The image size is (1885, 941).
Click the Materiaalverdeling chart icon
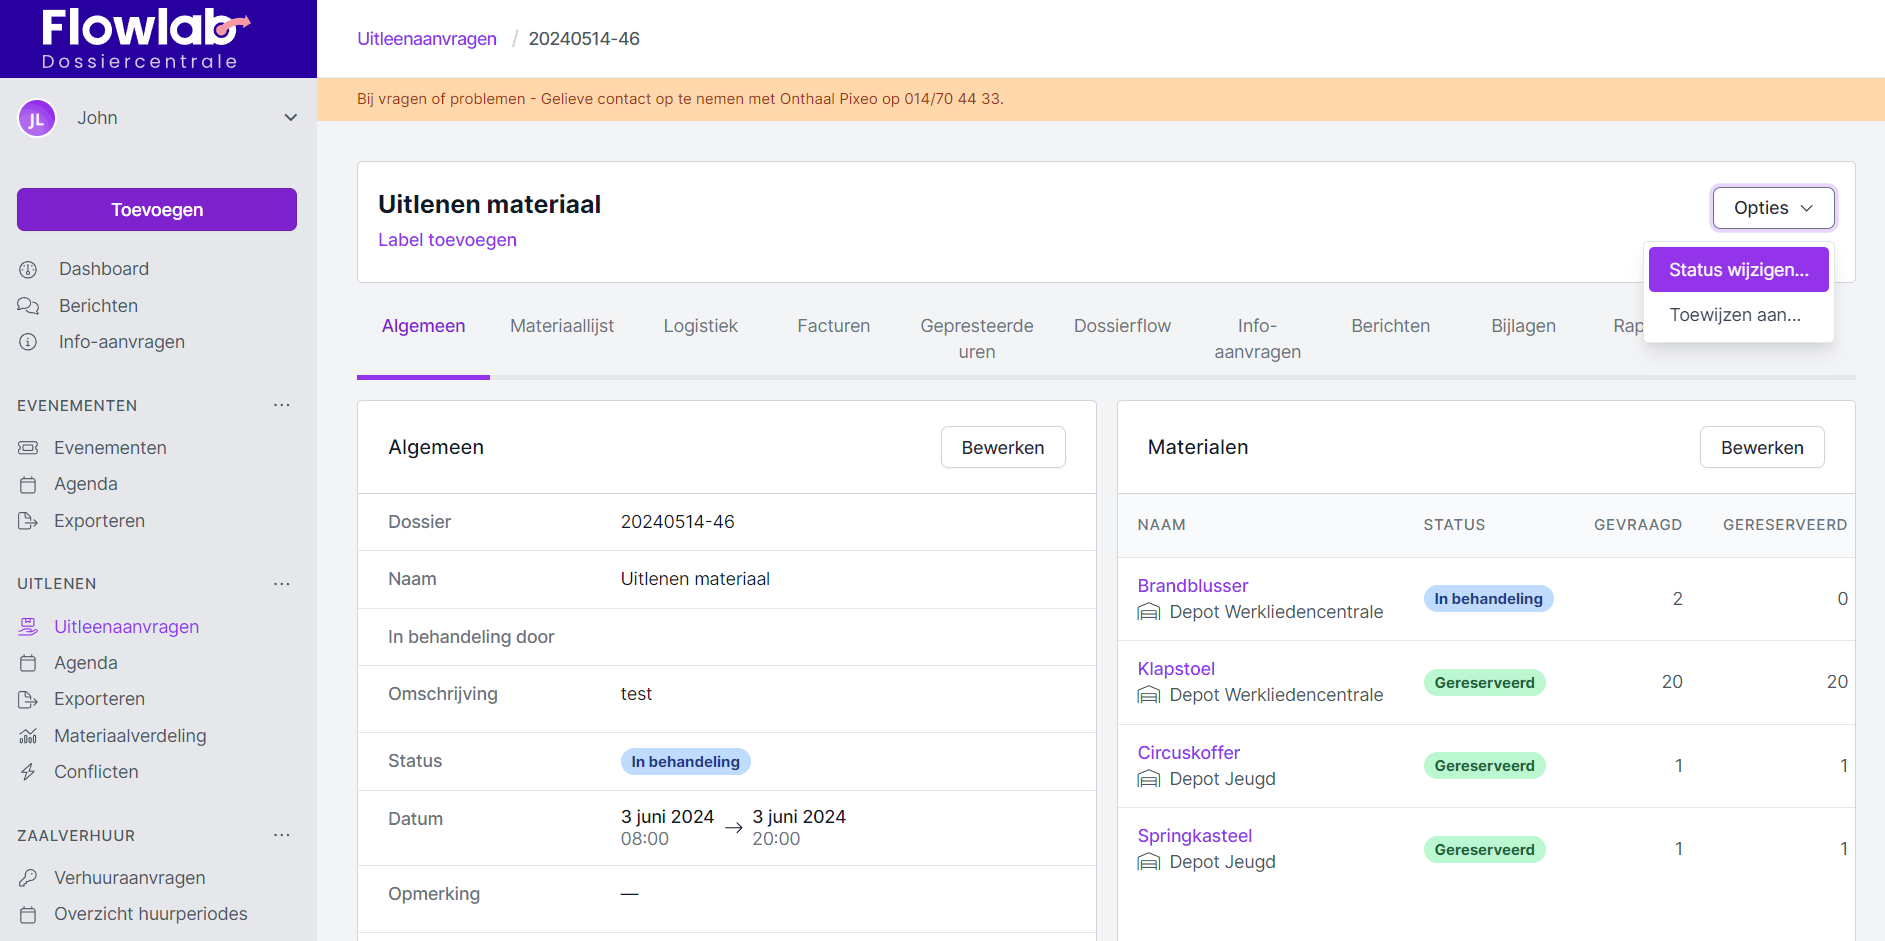pyautogui.click(x=28, y=736)
